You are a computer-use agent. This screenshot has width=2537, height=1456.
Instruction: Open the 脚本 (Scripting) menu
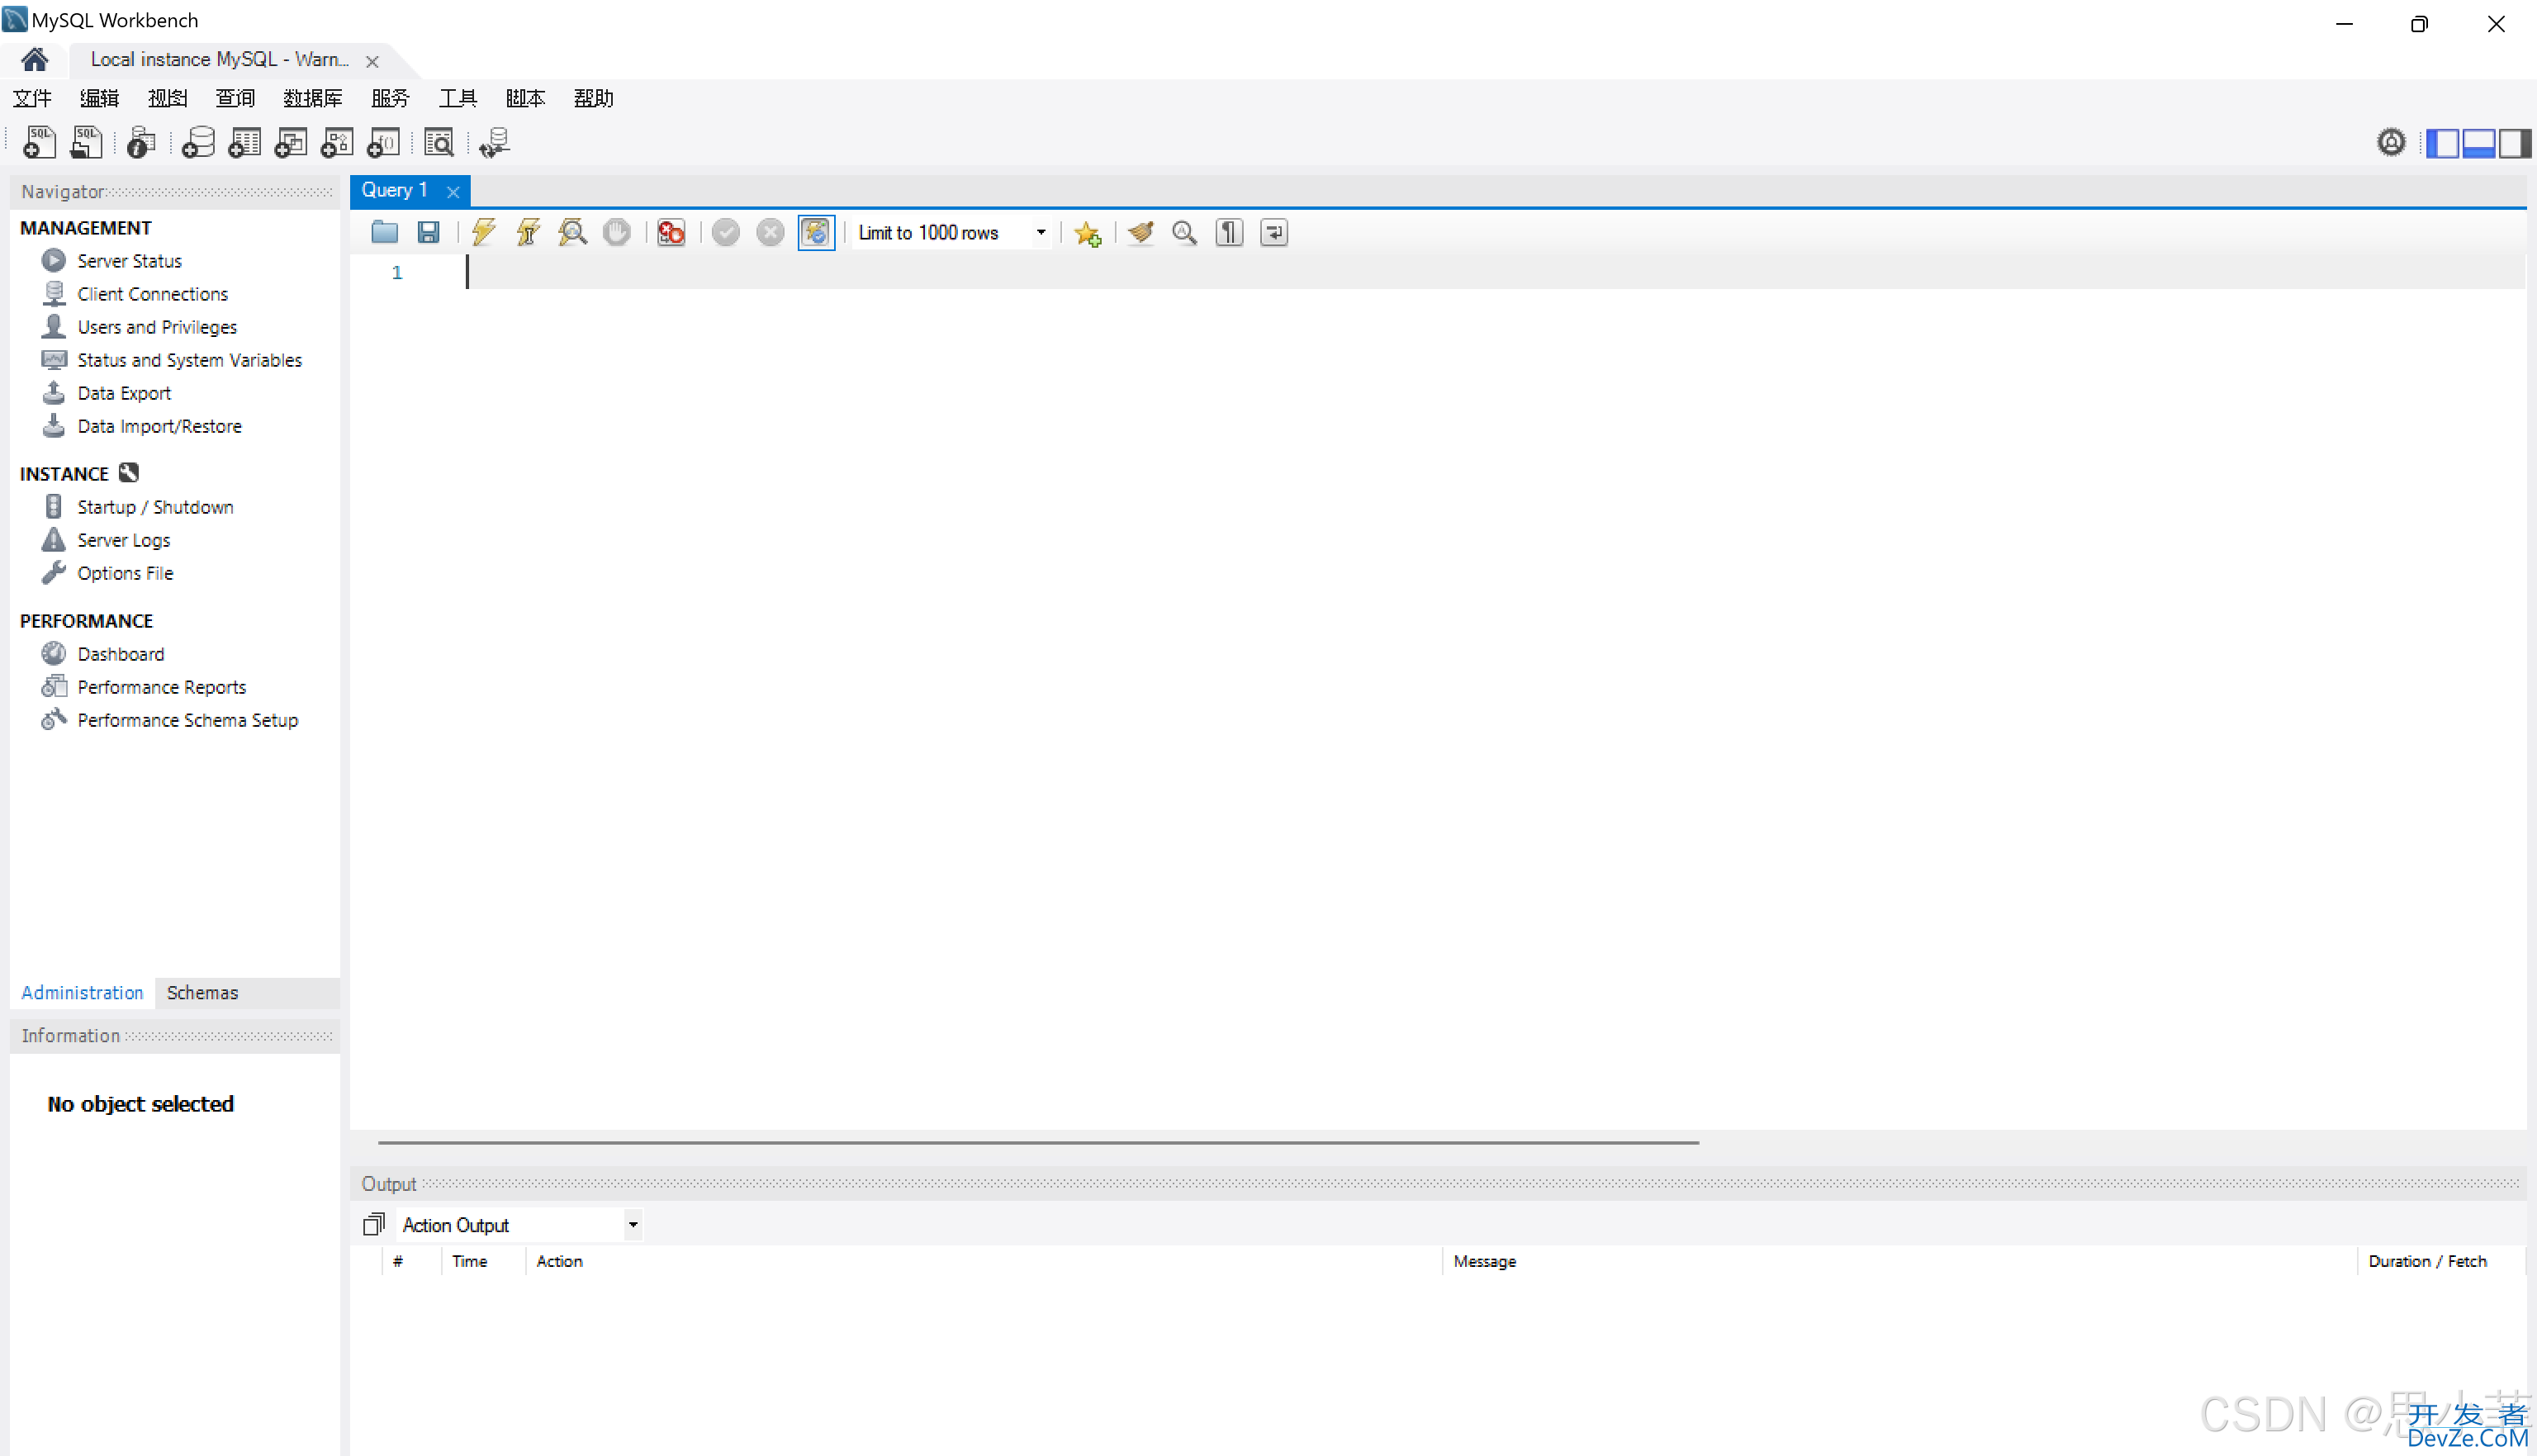525,98
